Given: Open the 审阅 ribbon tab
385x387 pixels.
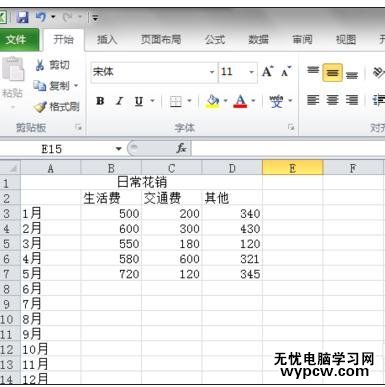Looking at the screenshot, I should [x=302, y=40].
